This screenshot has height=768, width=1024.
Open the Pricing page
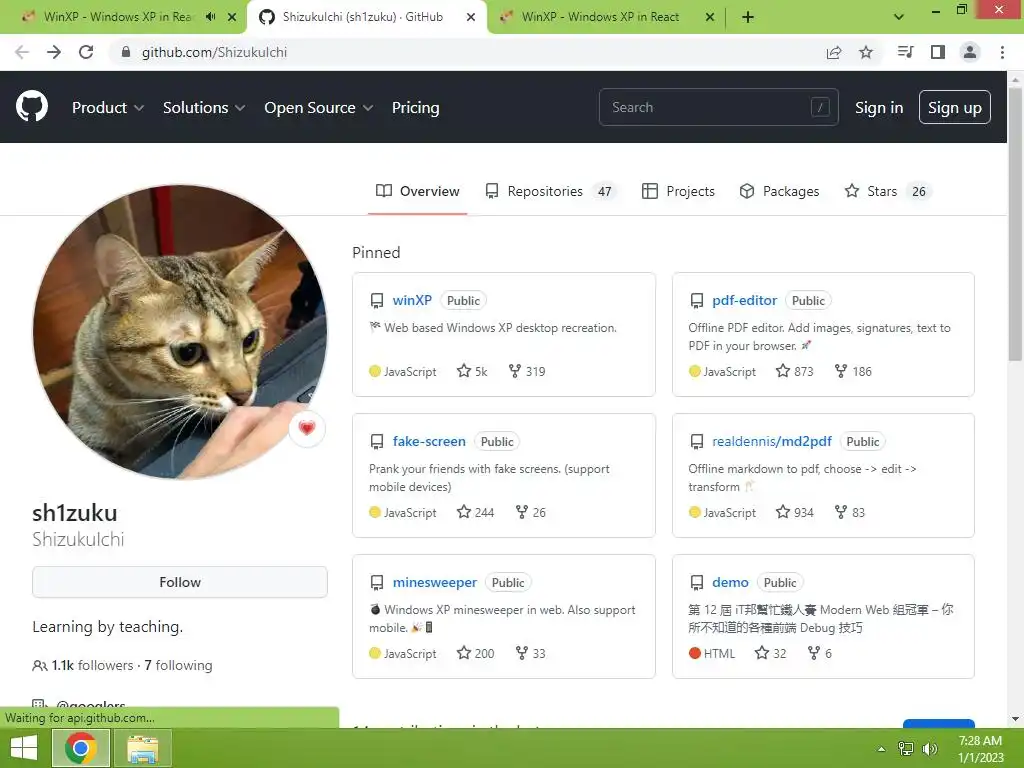[x=415, y=107]
